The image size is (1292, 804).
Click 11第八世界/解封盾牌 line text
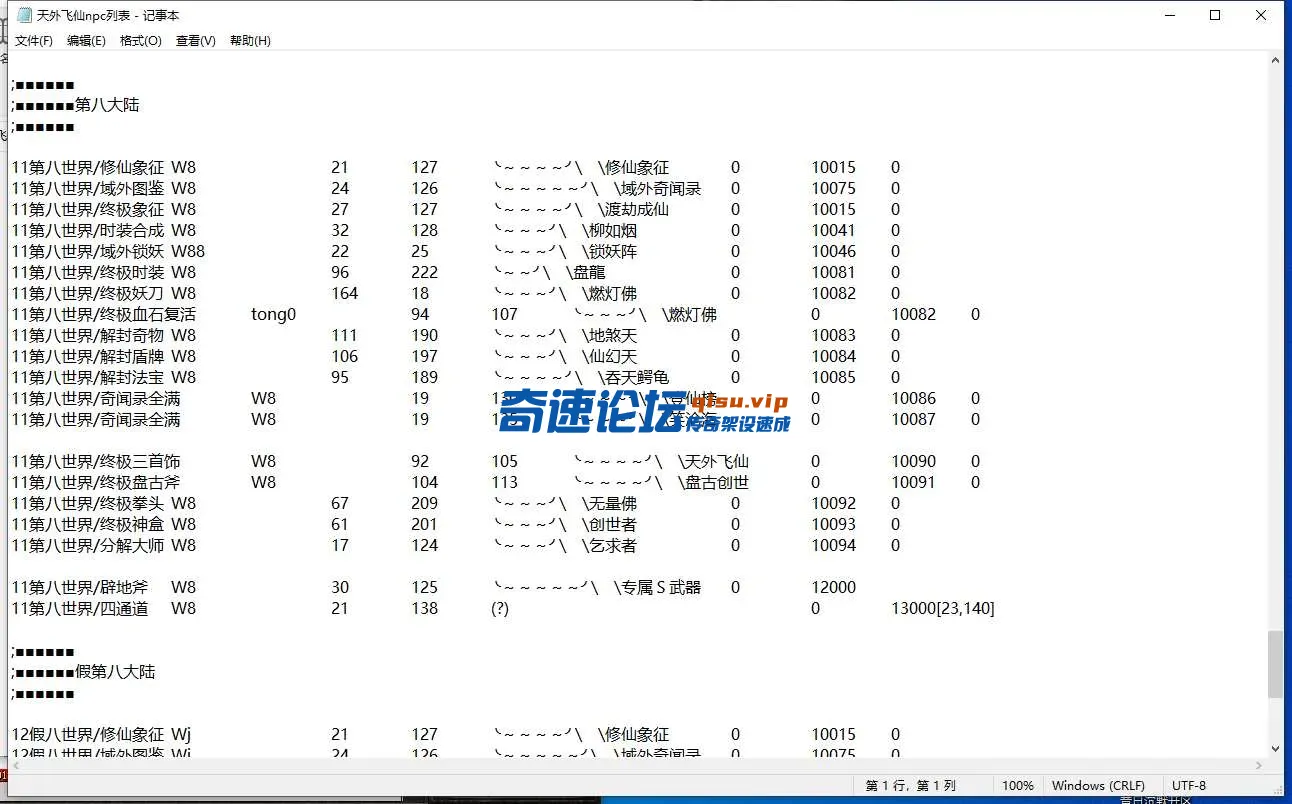[x=88, y=357]
